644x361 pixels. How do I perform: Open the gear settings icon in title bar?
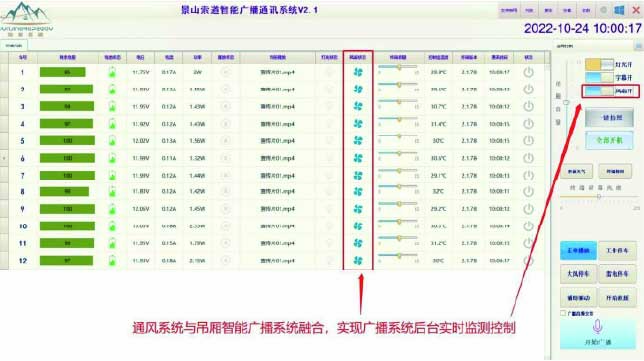pyautogui.click(x=603, y=10)
